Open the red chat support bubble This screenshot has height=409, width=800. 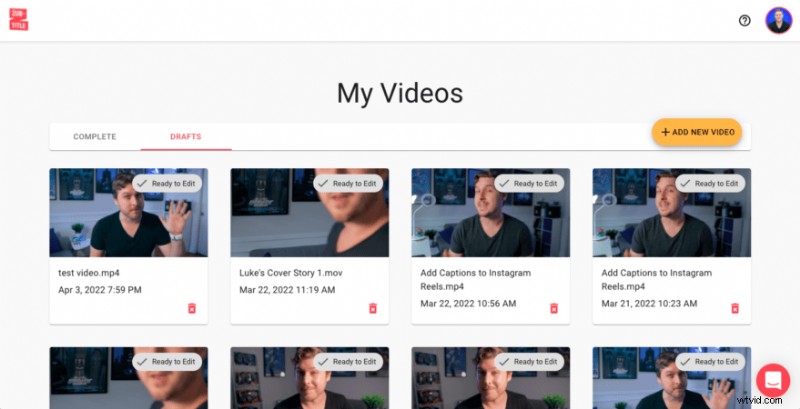(773, 380)
